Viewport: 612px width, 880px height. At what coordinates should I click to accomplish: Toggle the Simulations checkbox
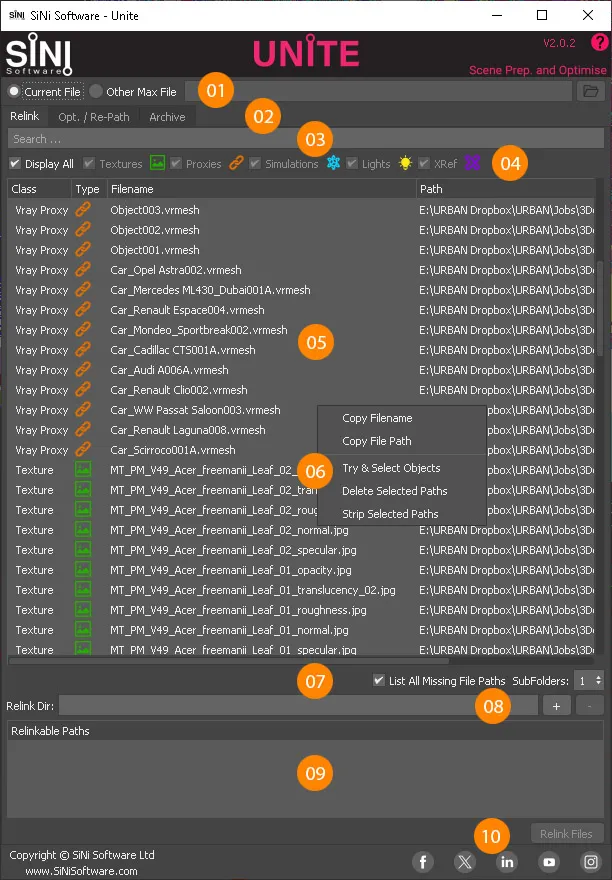tap(255, 163)
